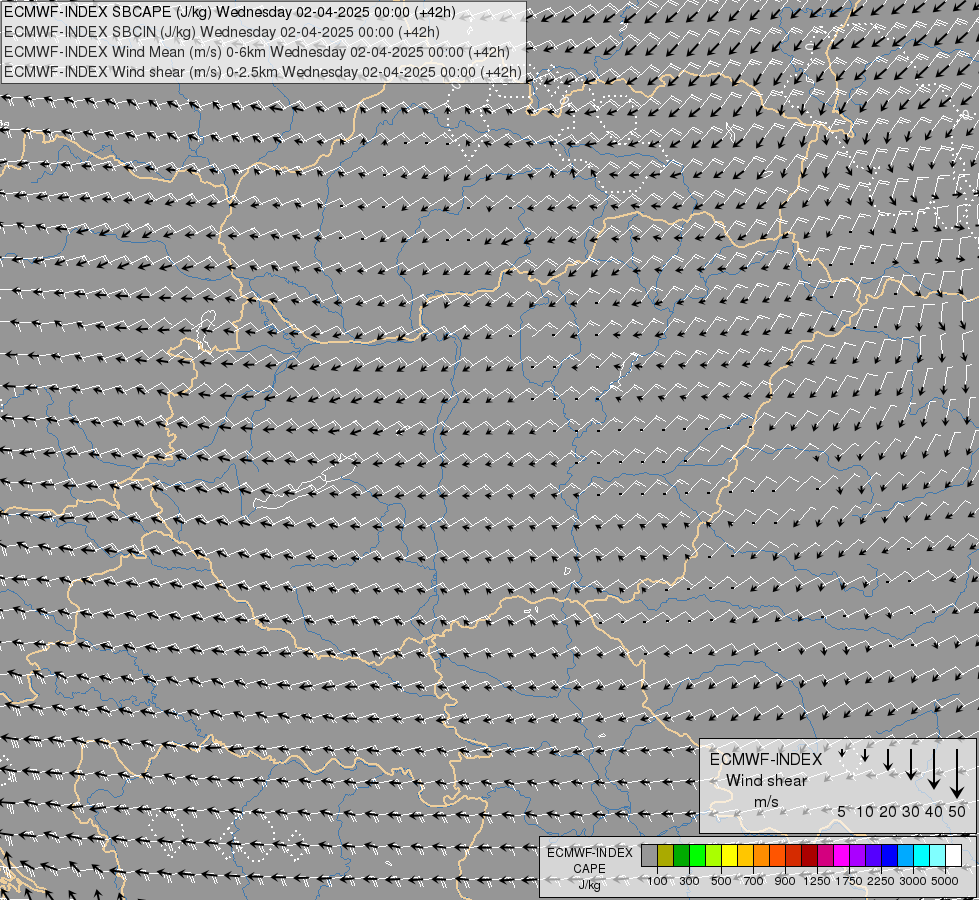Click the 10 m/s wind shear legend arrow
Viewport: 979px width, 900px height.
point(865,755)
